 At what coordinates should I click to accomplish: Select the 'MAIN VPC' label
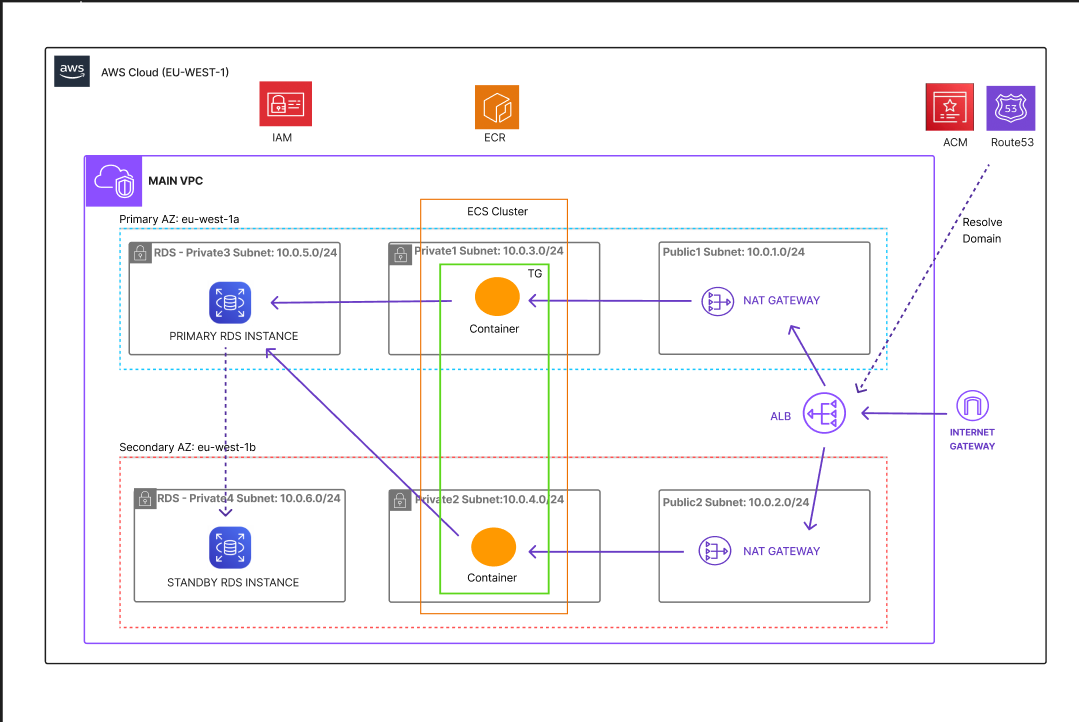175,181
